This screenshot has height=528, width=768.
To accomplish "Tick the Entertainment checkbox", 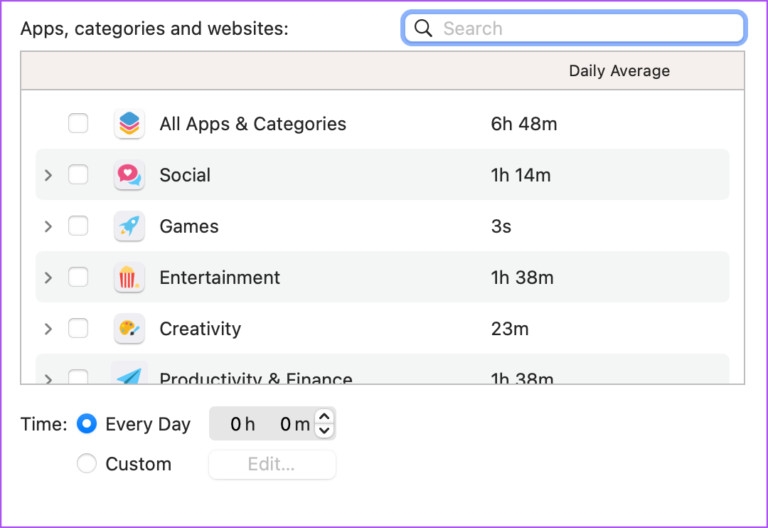I will pyautogui.click(x=78, y=278).
